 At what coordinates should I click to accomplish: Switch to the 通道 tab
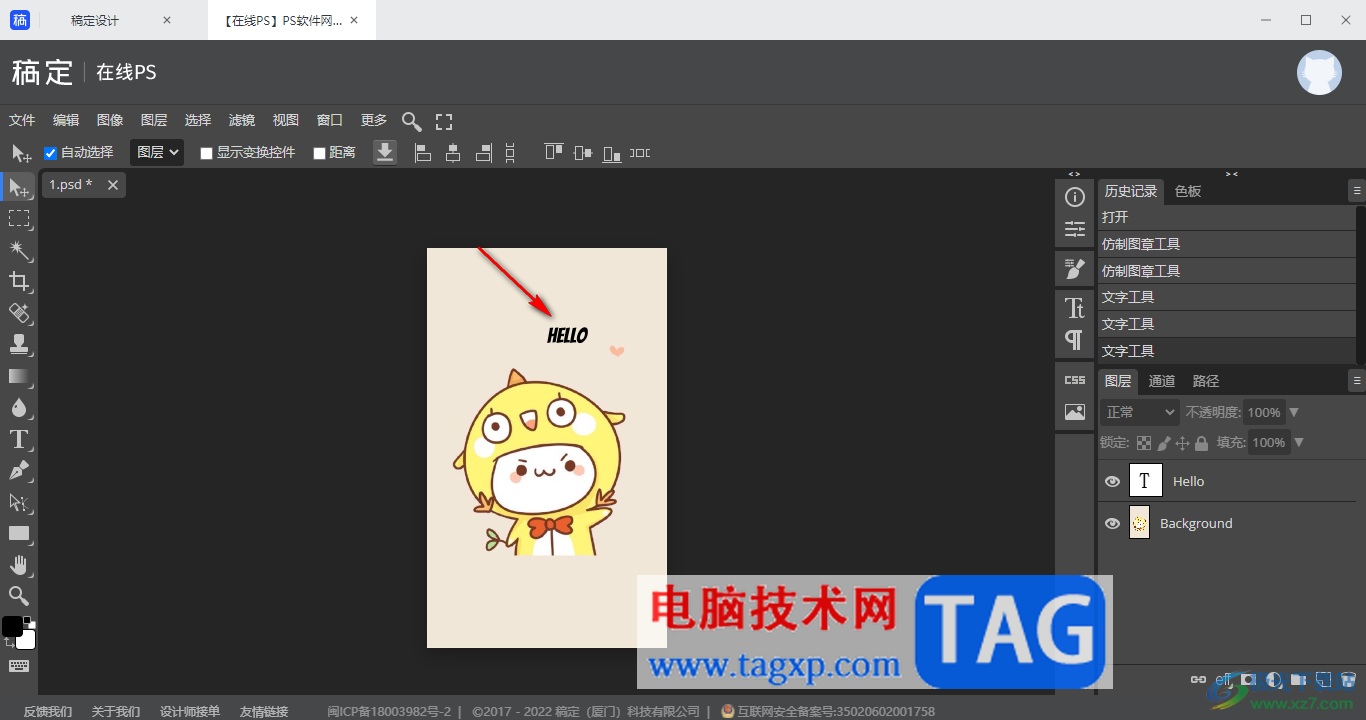tap(1162, 381)
